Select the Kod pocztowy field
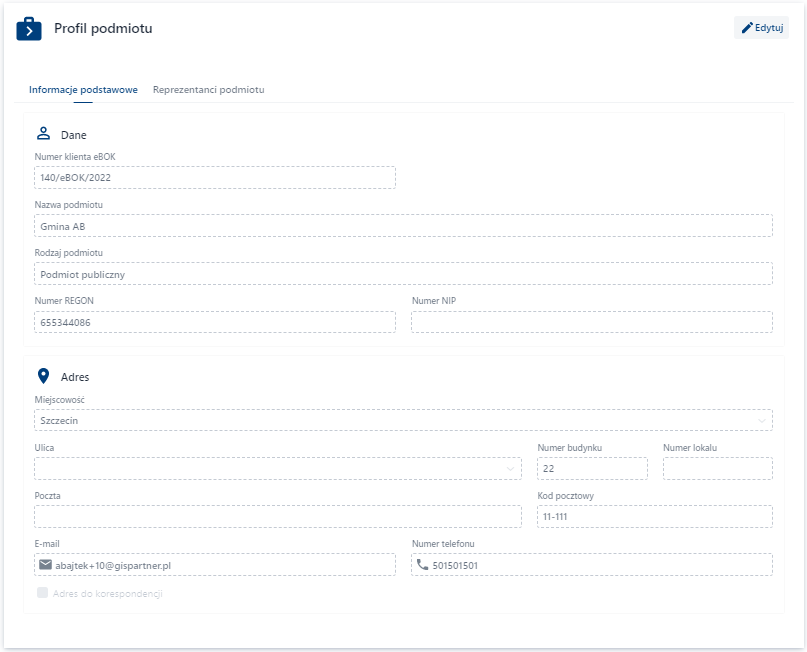This screenshot has height=652, width=807. tap(654, 517)
